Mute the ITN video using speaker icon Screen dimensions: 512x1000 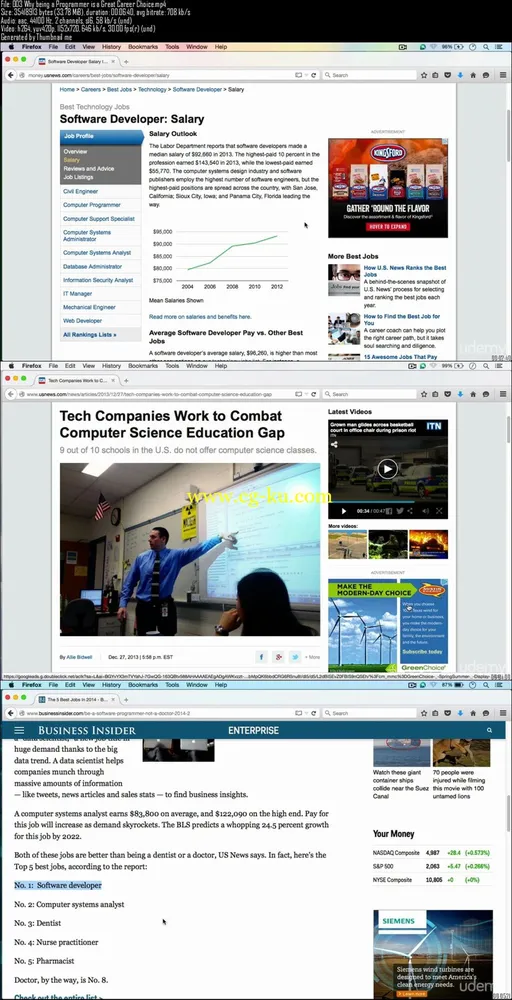pyautogui.click(x=425, y=511)
